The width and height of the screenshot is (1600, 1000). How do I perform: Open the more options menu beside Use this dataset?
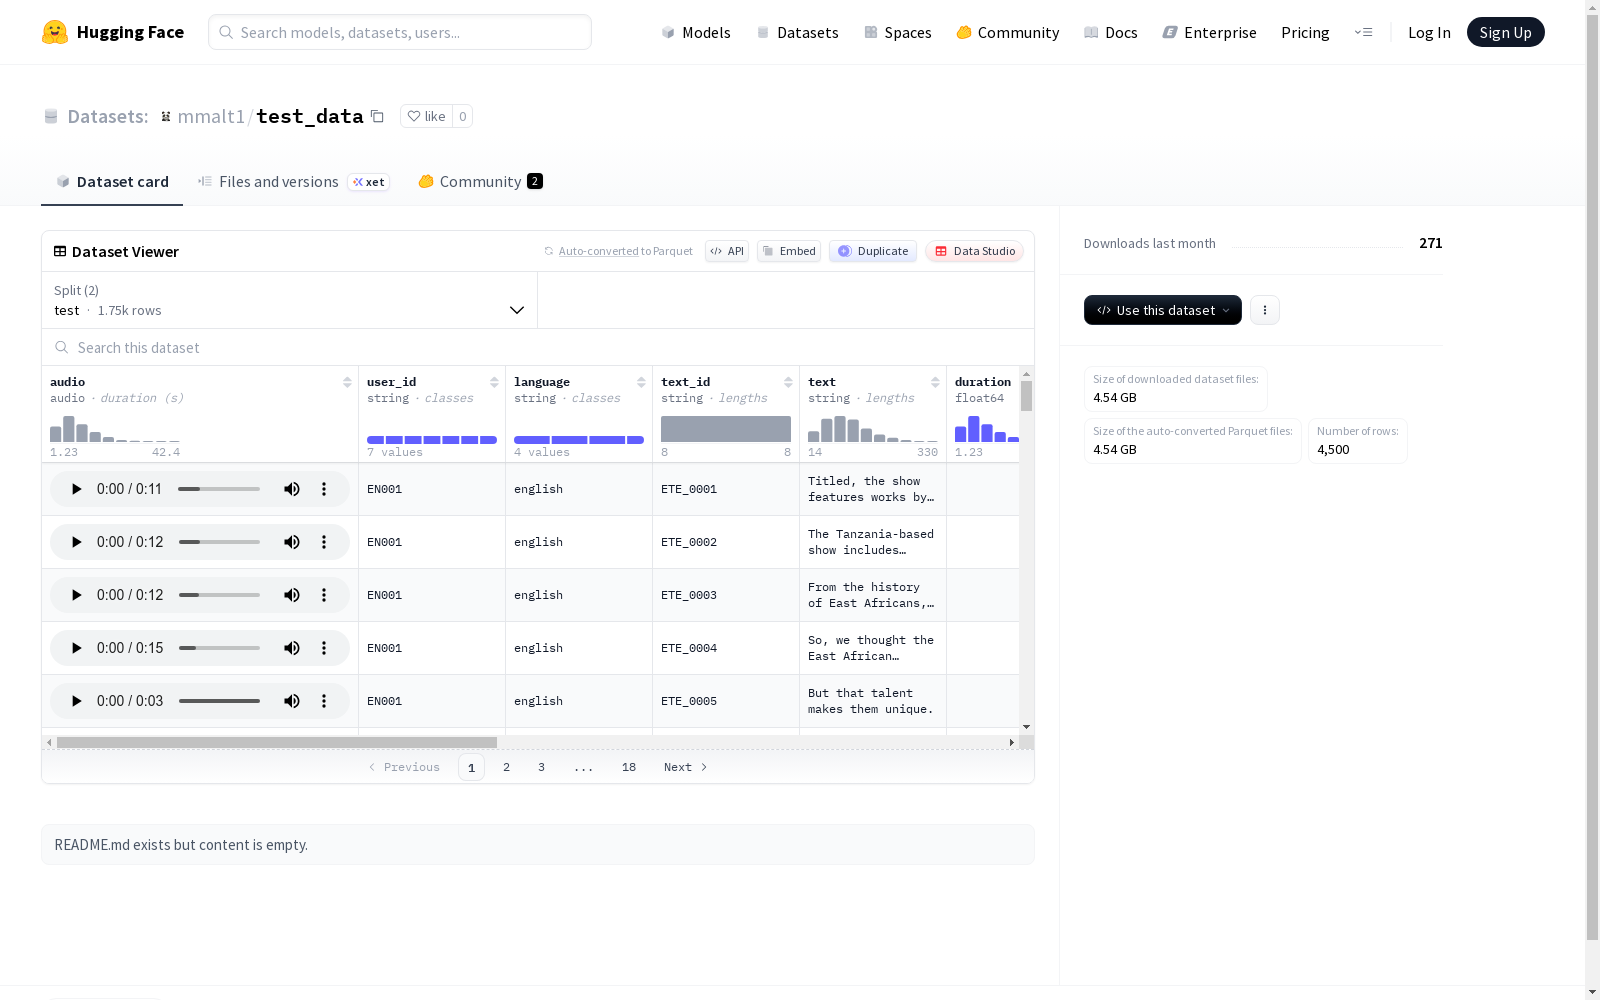click(x=1265, y=310)
